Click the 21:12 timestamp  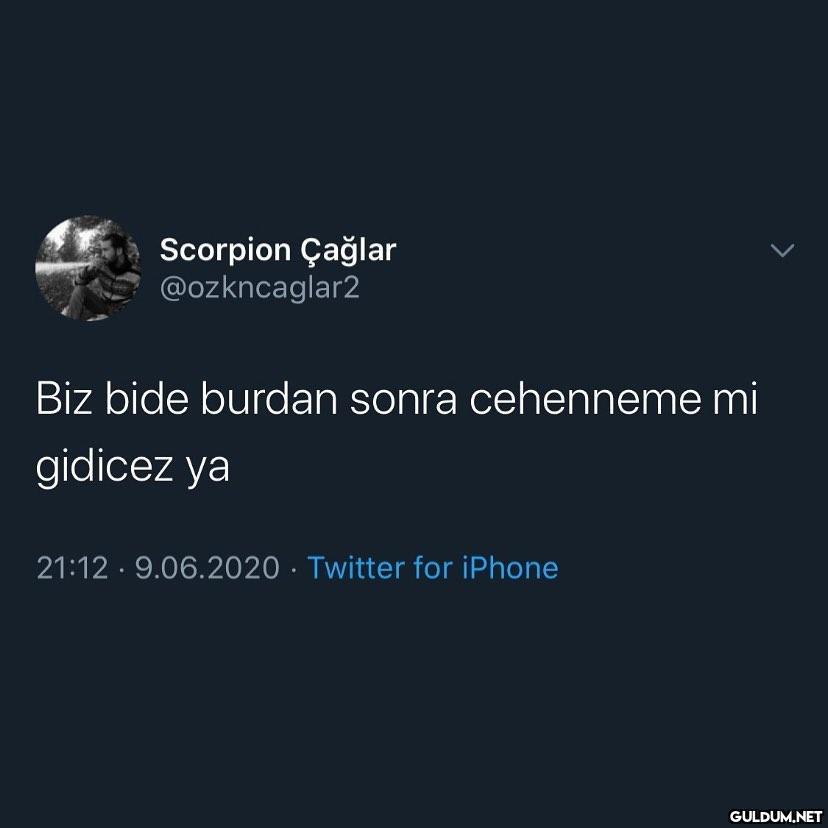(72, 568)
